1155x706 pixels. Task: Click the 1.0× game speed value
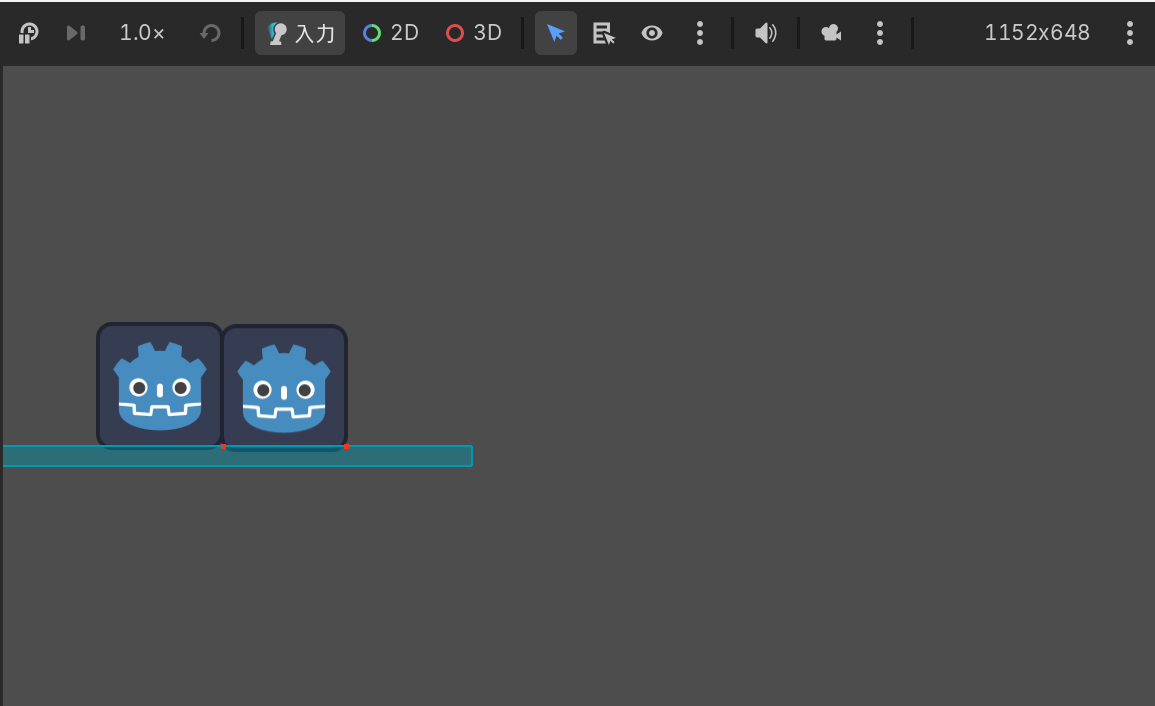[x=142, y=33]
